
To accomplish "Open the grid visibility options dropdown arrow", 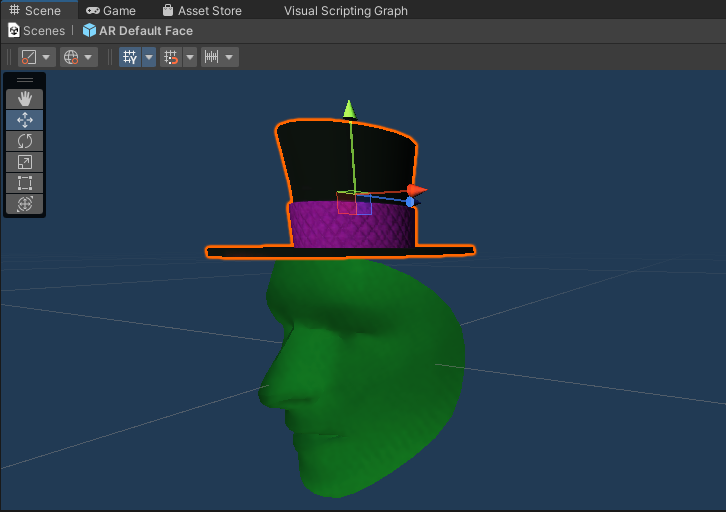I will pos(149,57).
